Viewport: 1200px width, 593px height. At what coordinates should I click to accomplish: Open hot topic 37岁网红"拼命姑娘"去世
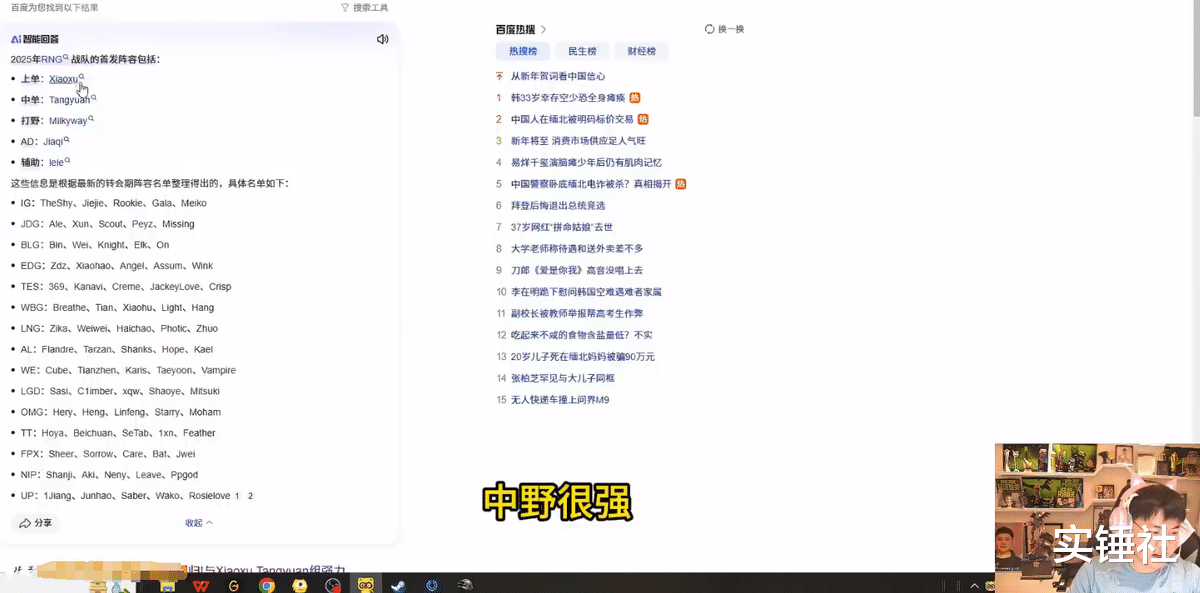point(562,227)
